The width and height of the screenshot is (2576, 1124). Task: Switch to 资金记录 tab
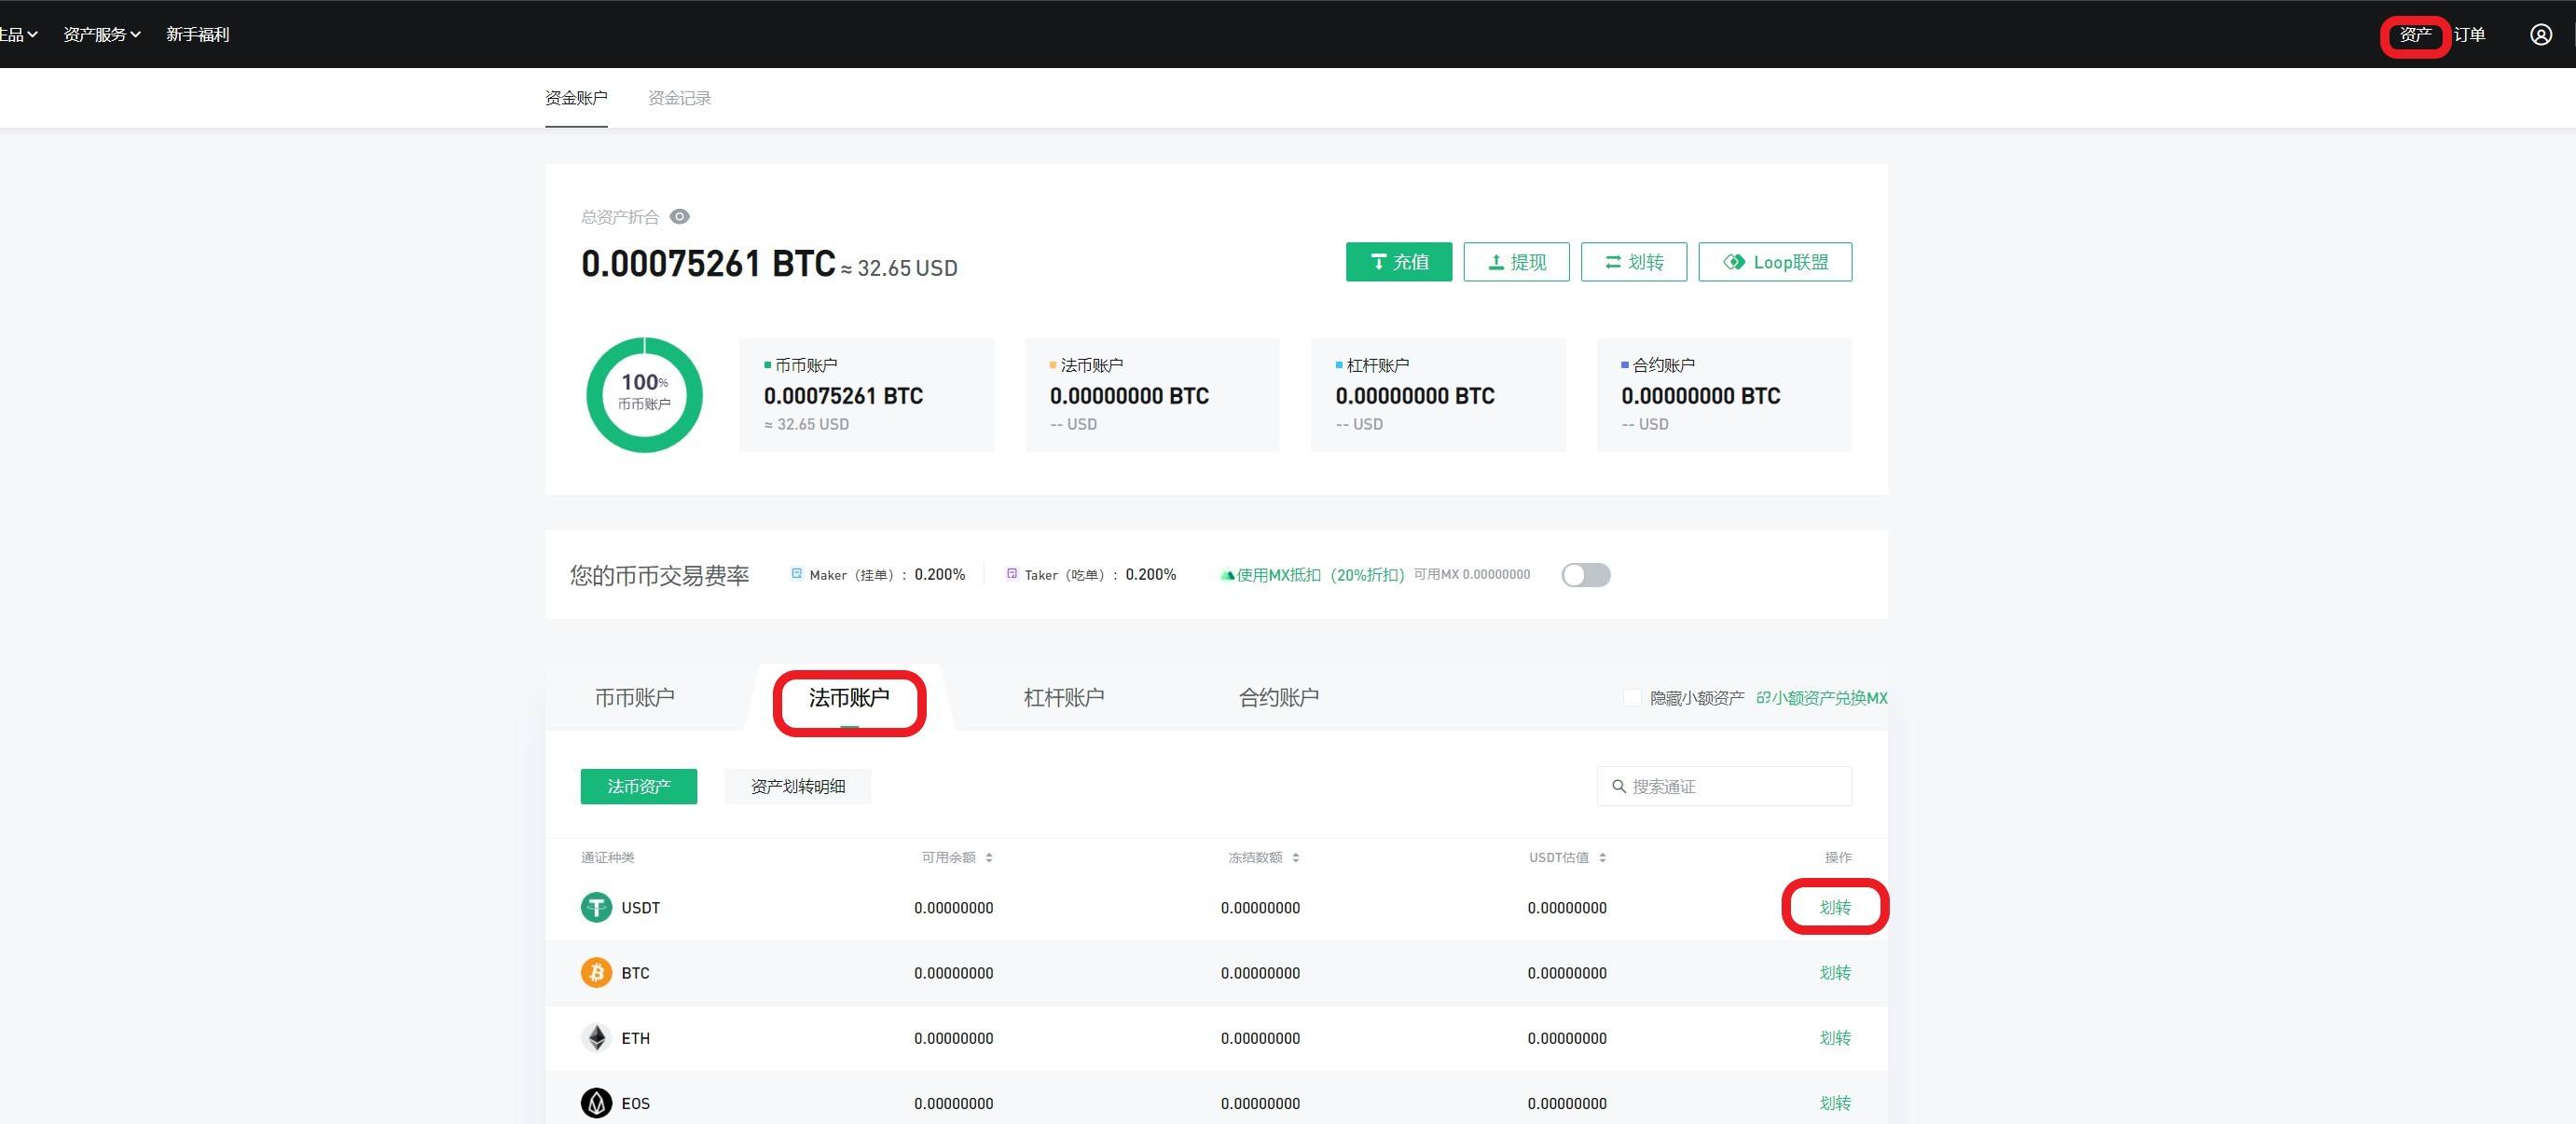(x=680, y=98)
